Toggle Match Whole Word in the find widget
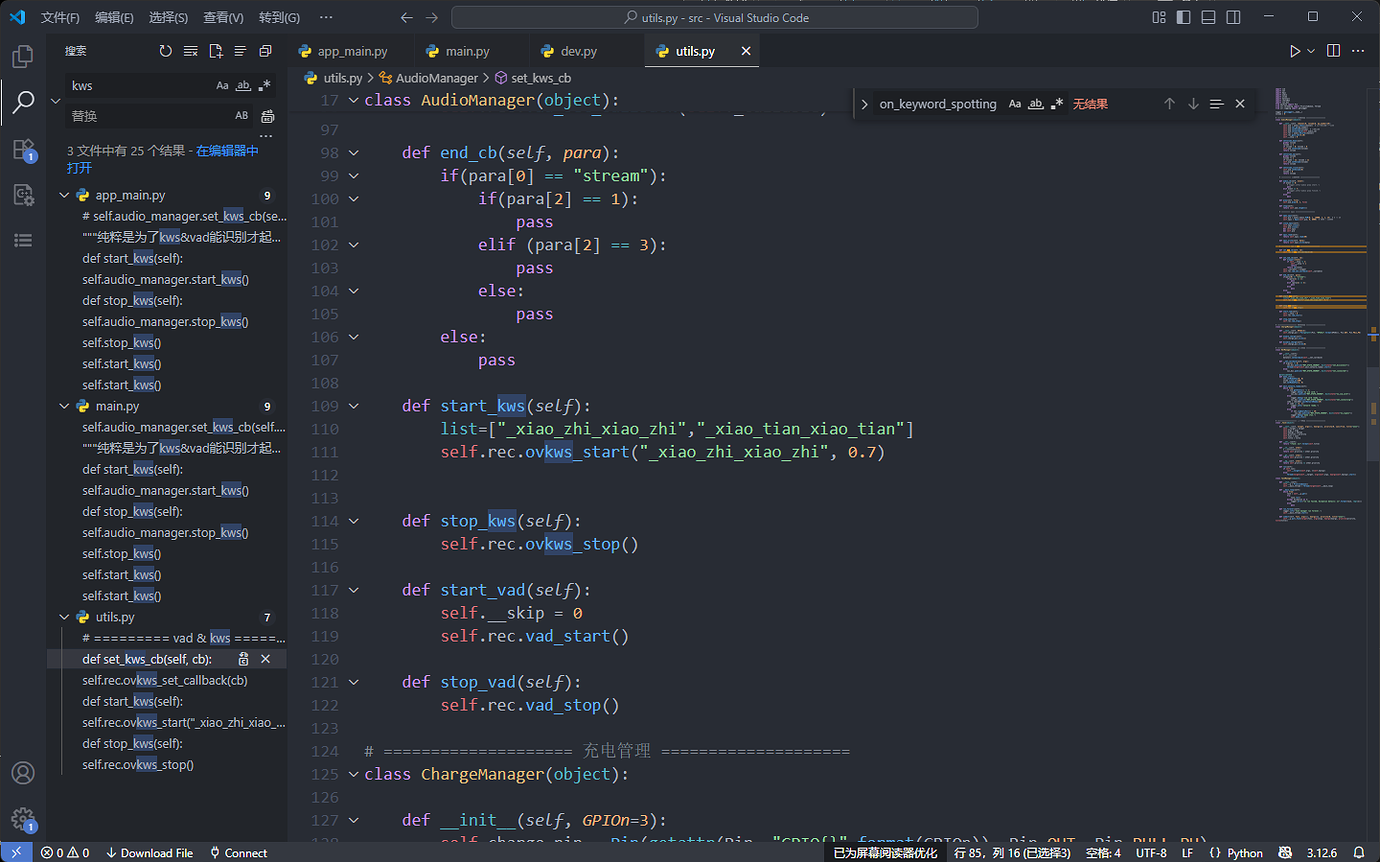This screenshot has height=862, width=1380. (1036, 104)
